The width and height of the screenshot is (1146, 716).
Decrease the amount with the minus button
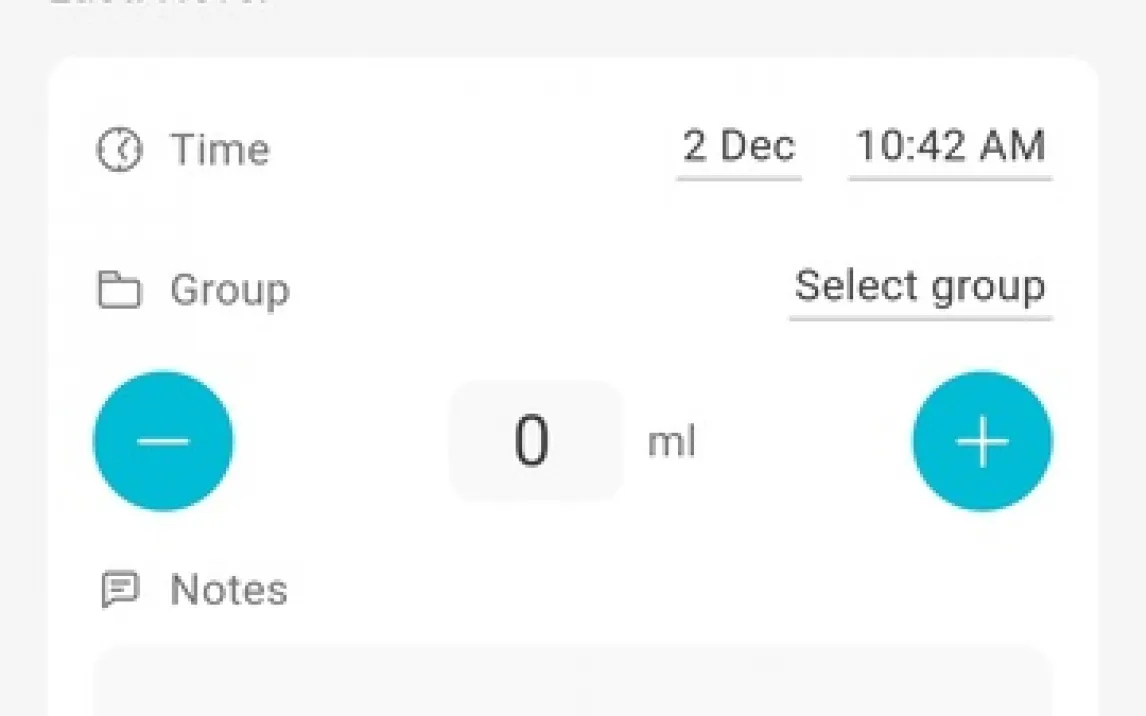163,441
